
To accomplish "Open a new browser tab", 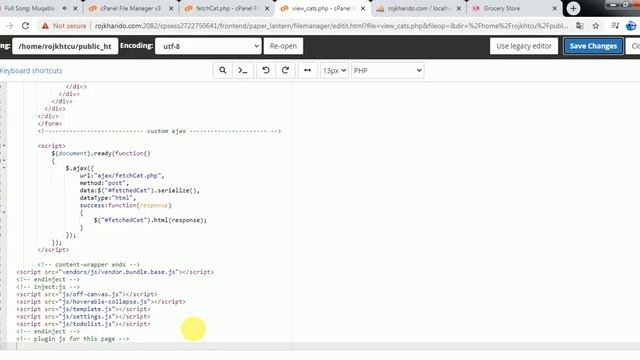I will click(573, 8).
